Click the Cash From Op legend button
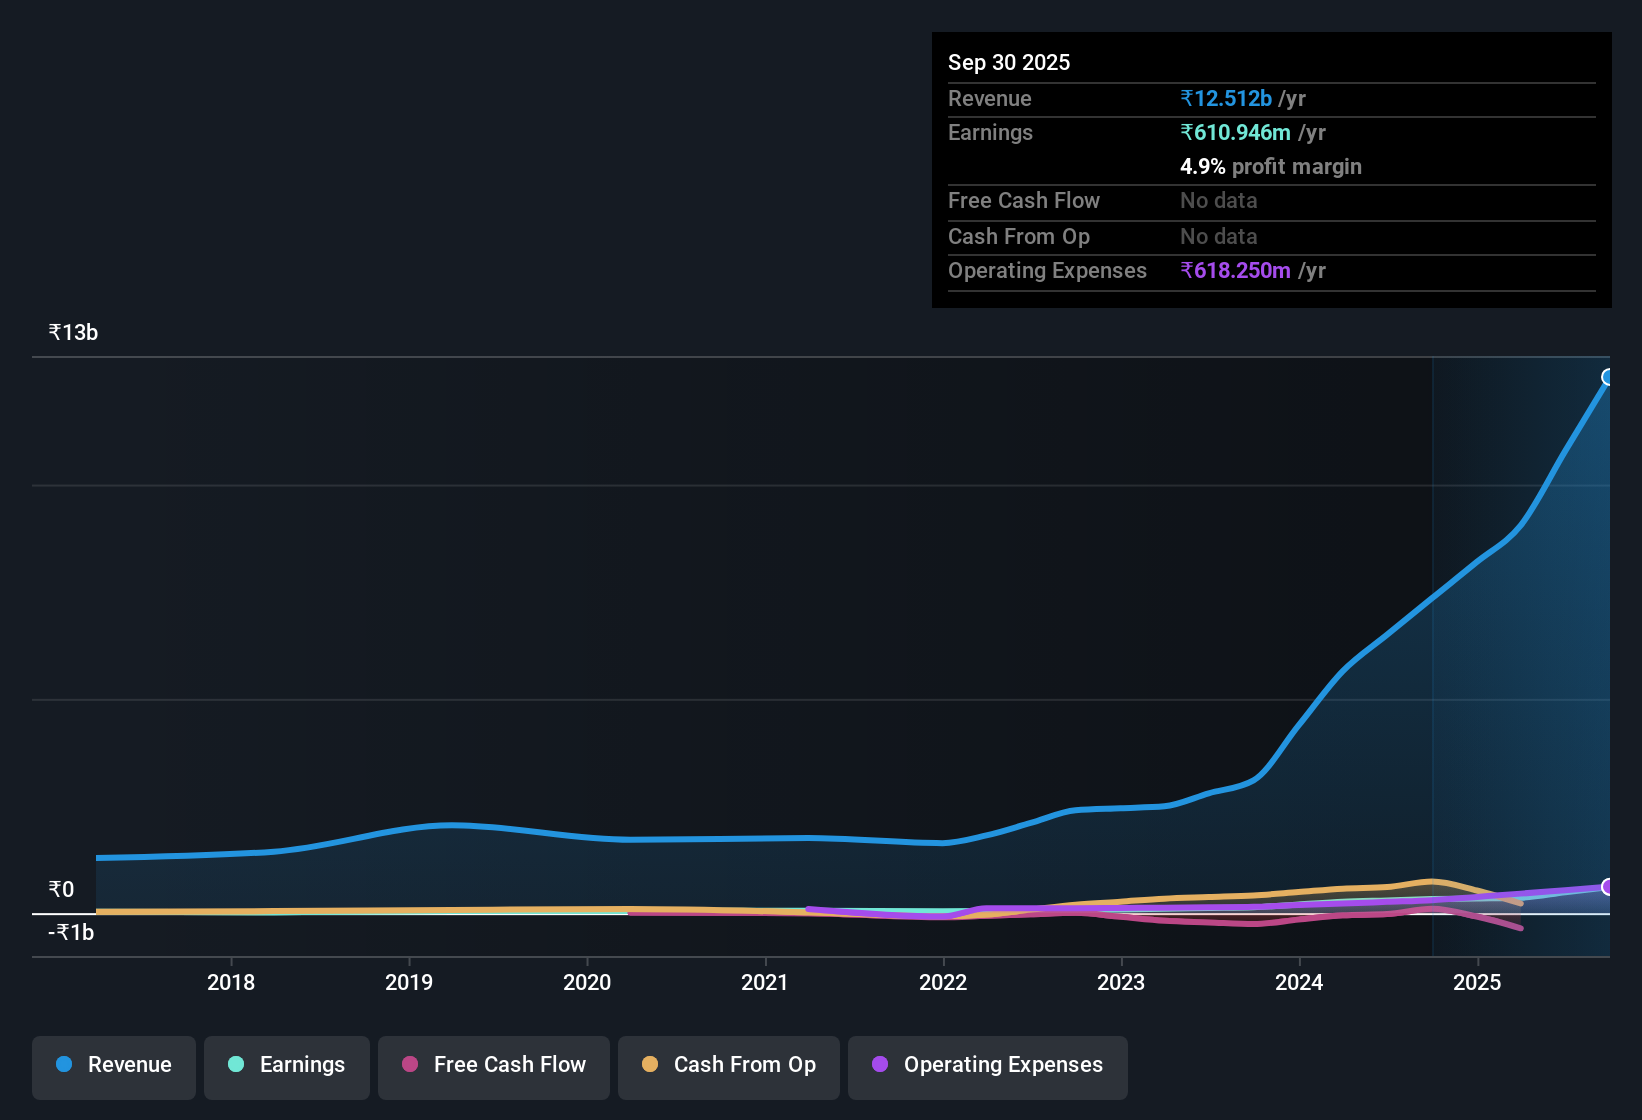The height and width of the screenshot is (1120, 1642). click(728, 1066)
